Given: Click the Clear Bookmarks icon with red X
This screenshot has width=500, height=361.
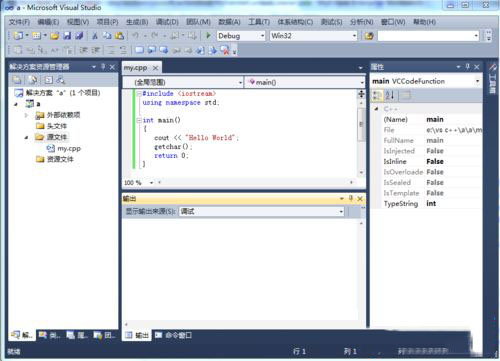Looking at the screenshot, I should click(225, 50).
